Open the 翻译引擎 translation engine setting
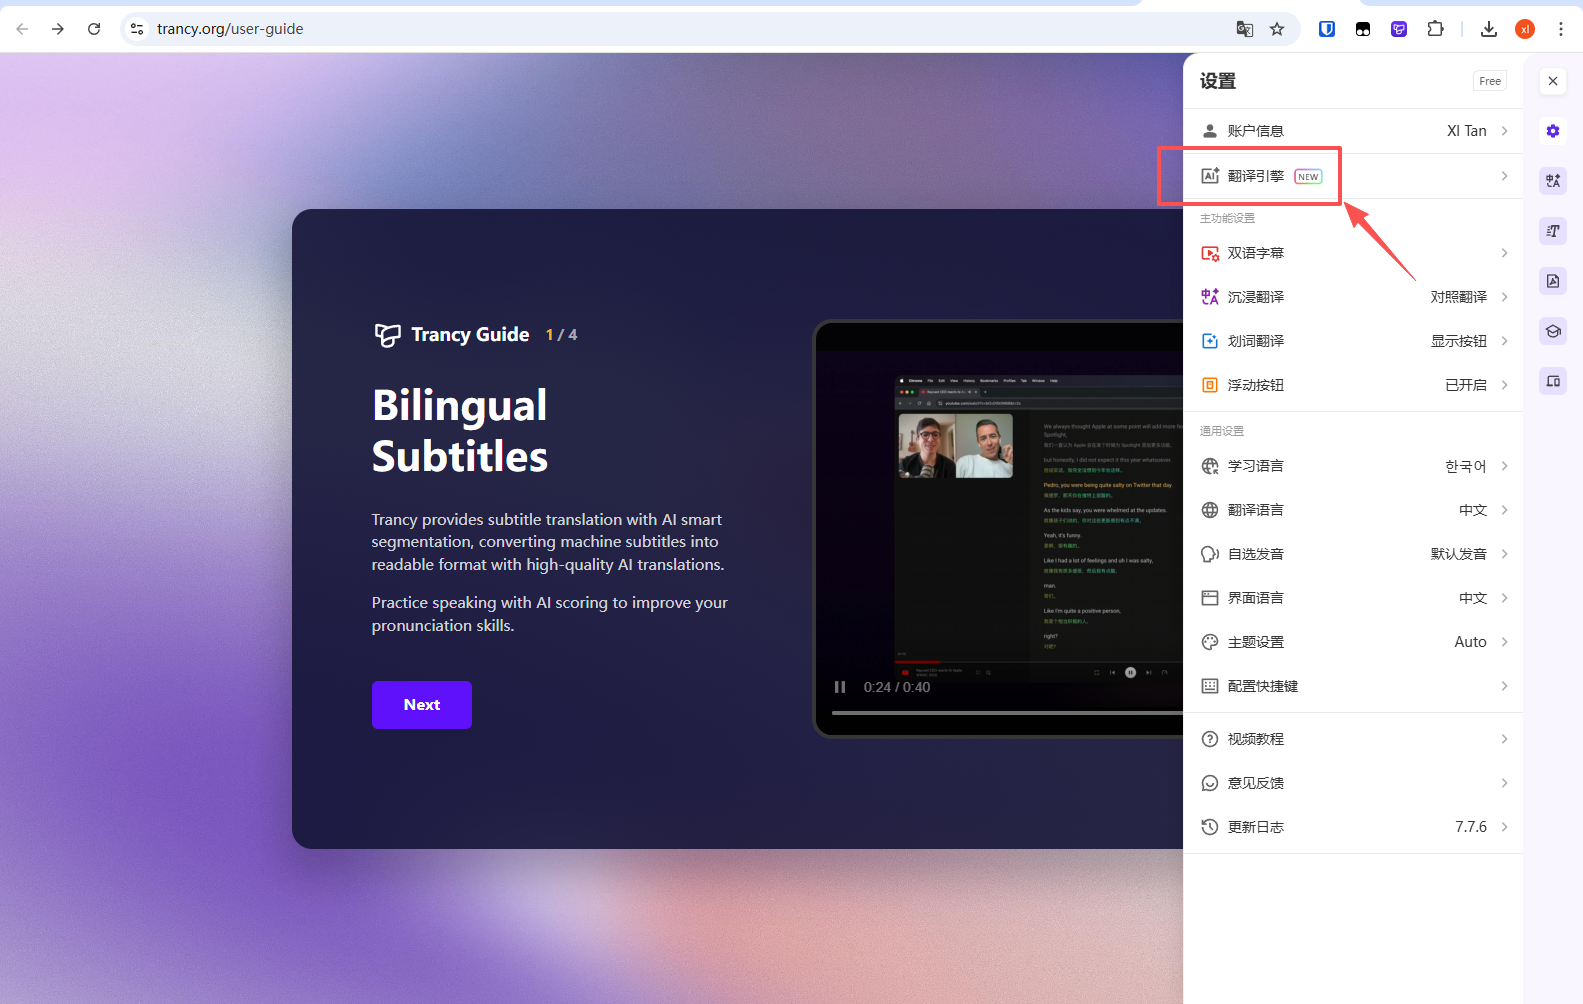Image resolution: width=1583 pixels, height=1004 pixels. pyautogui.click(x=1353, y=176)
